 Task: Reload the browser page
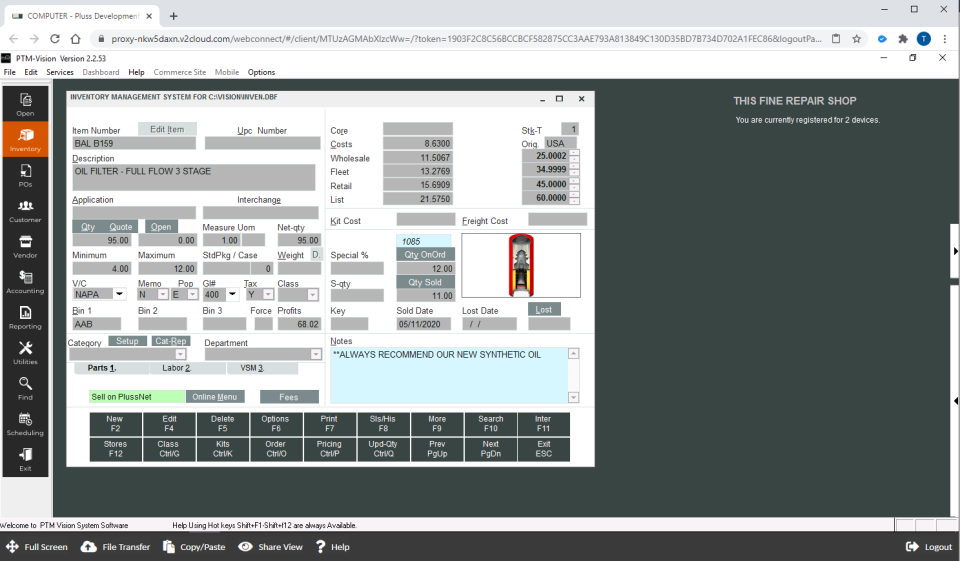click(x=55, y=39)
